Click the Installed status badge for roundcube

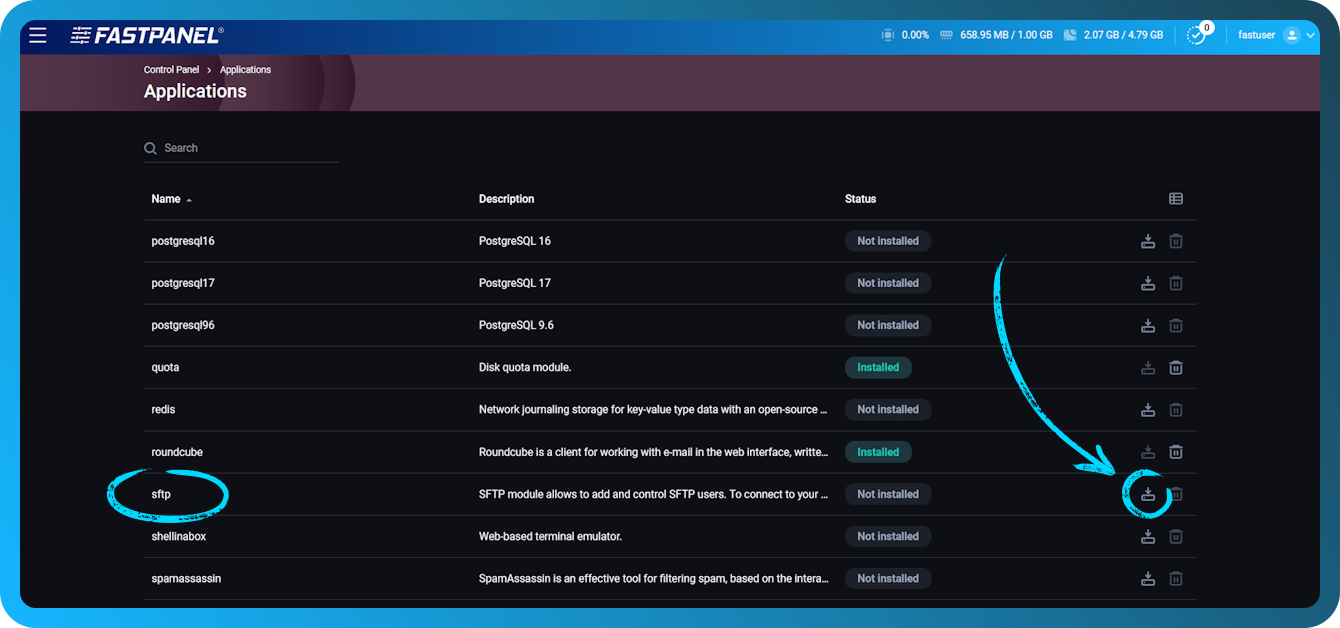tap(878, 451)
